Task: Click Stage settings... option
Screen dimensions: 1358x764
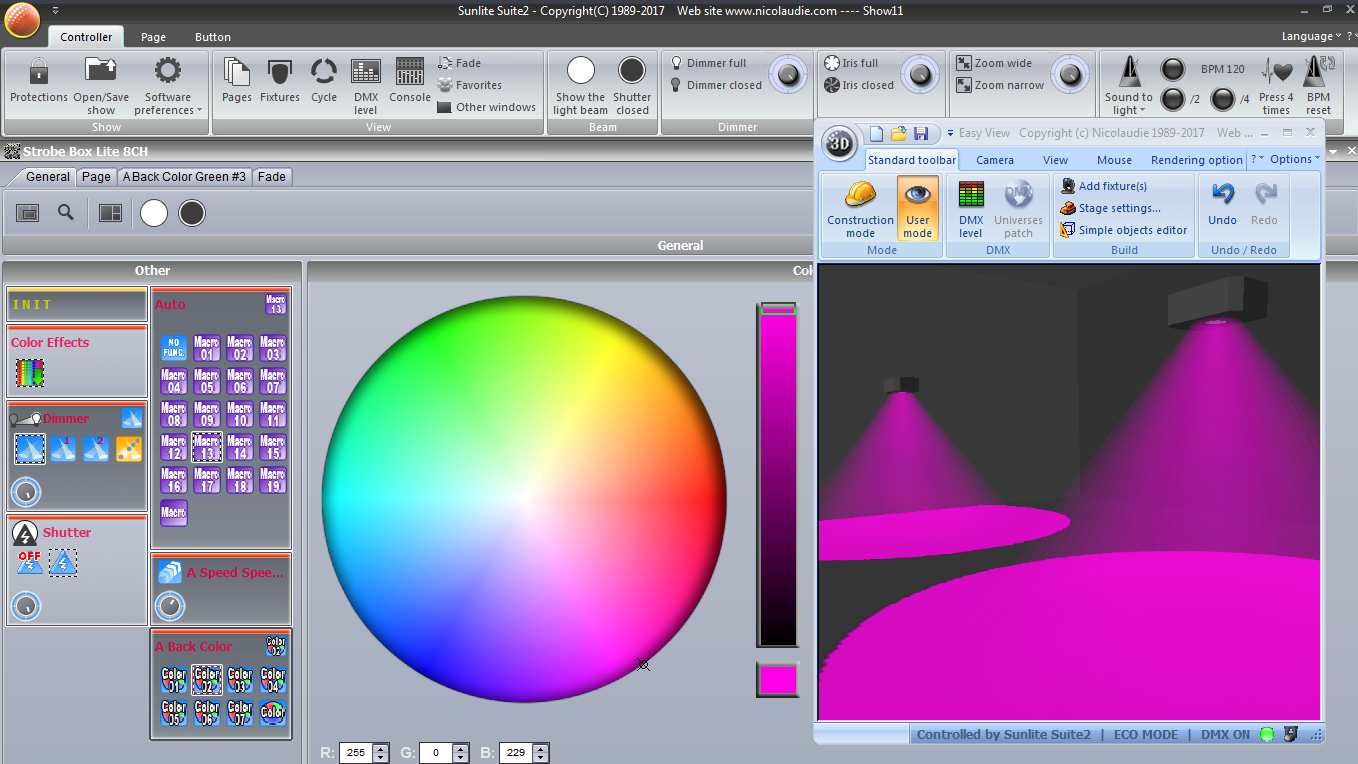Action: pos(1118,208)
